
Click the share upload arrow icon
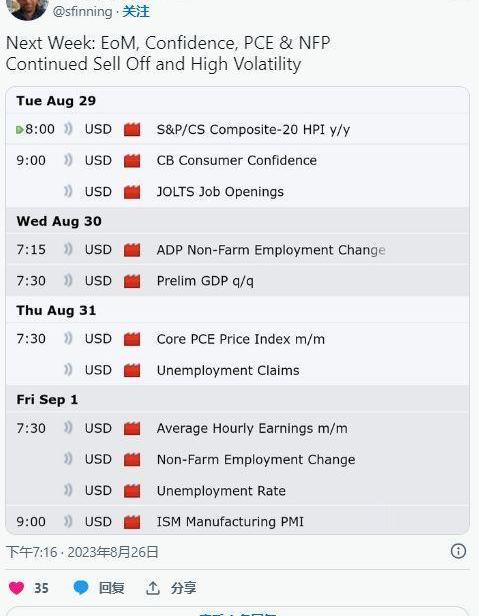coord(152,588)
